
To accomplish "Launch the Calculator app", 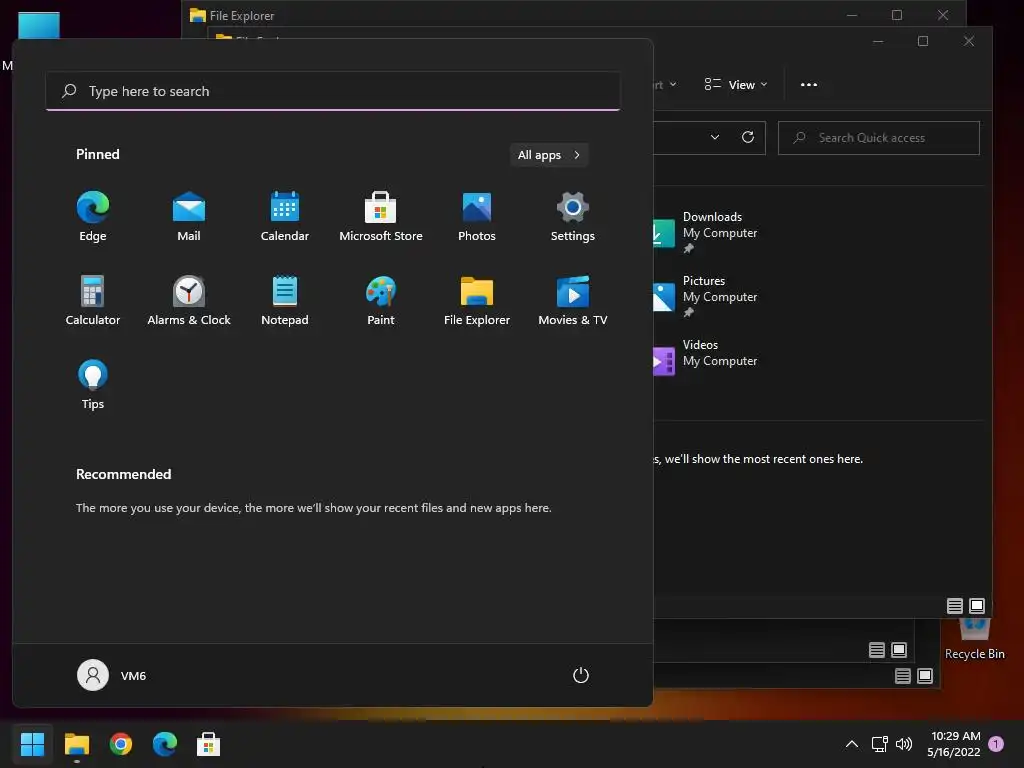I will tap(93, 300).
